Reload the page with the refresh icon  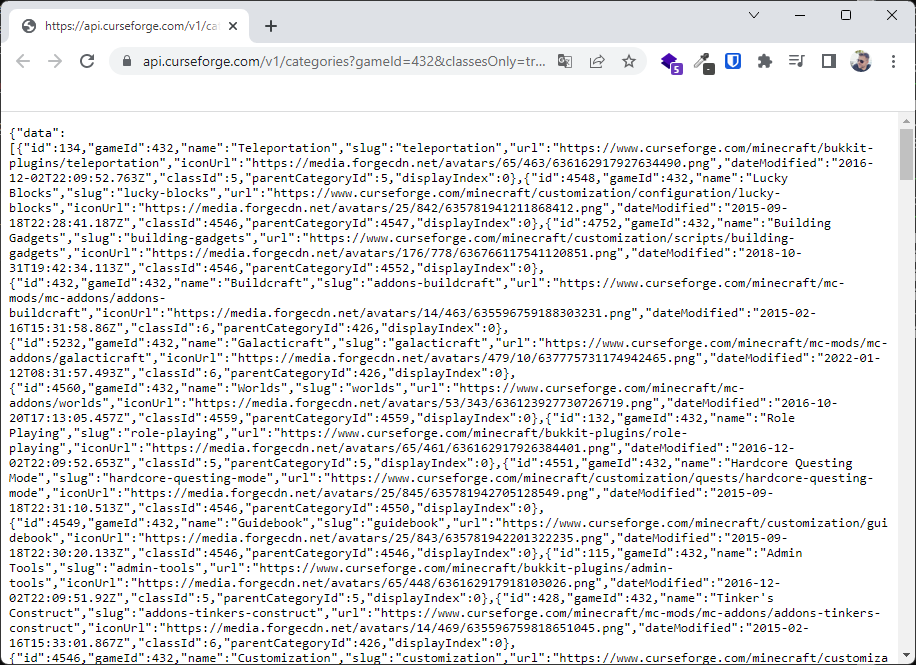[87, 61]
